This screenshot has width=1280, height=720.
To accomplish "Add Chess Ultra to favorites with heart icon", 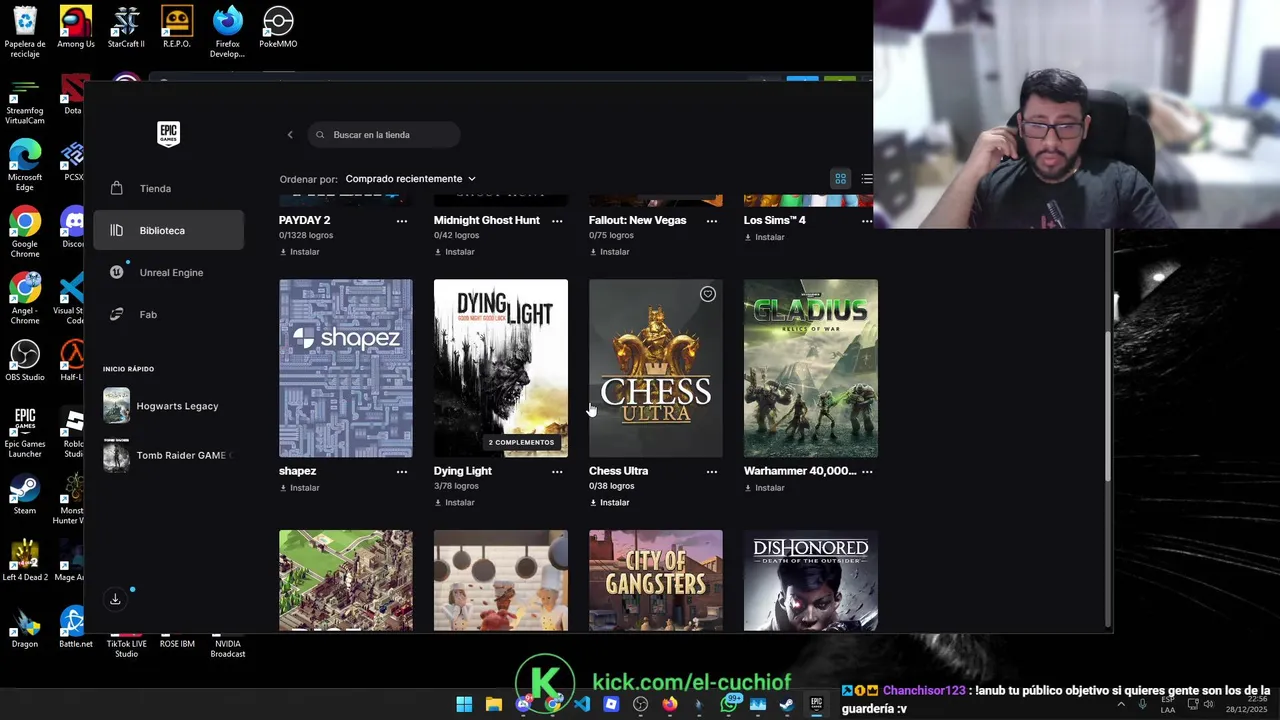I will [x=707, y=294].
